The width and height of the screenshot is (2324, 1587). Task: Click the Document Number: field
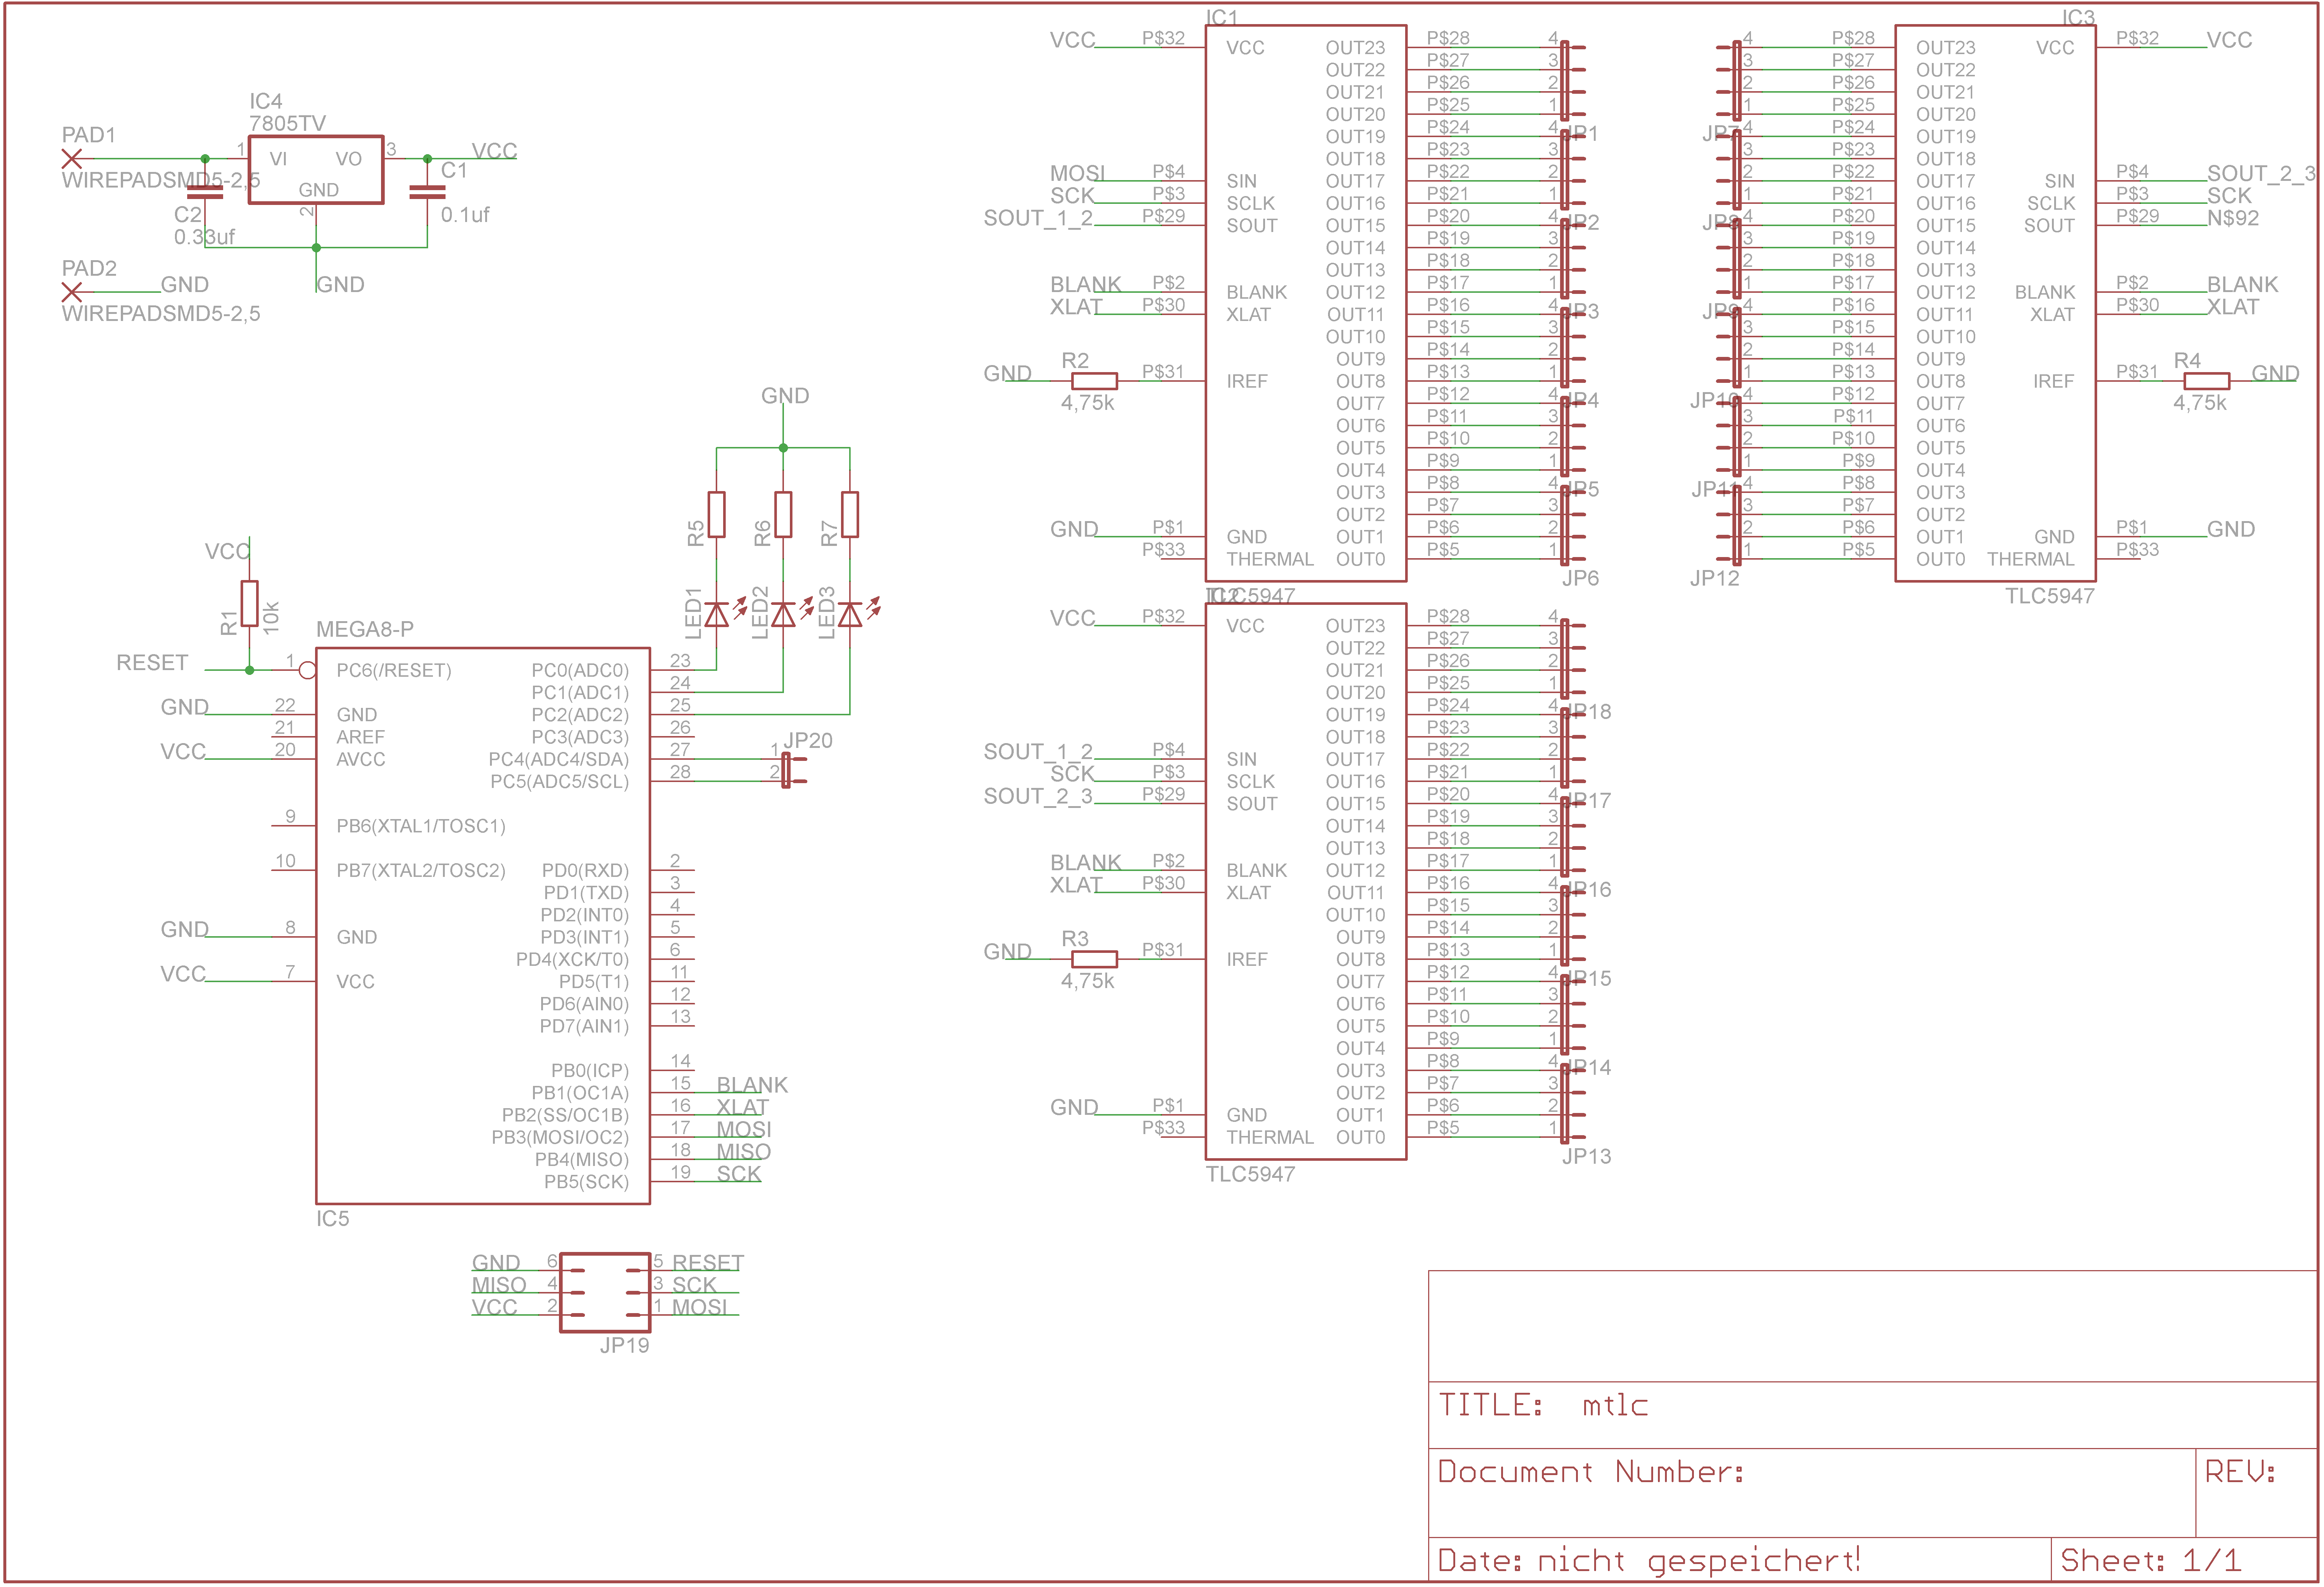tap(1812, 1493)
